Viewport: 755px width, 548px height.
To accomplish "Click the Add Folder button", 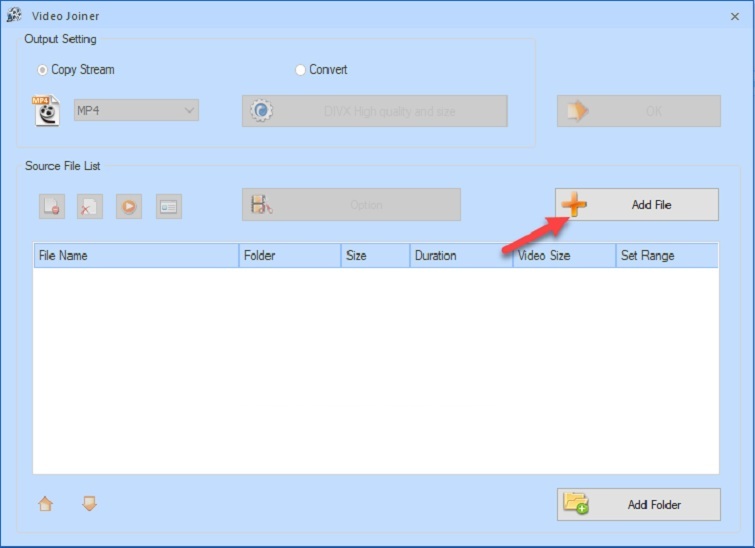I will click(638, 505).
